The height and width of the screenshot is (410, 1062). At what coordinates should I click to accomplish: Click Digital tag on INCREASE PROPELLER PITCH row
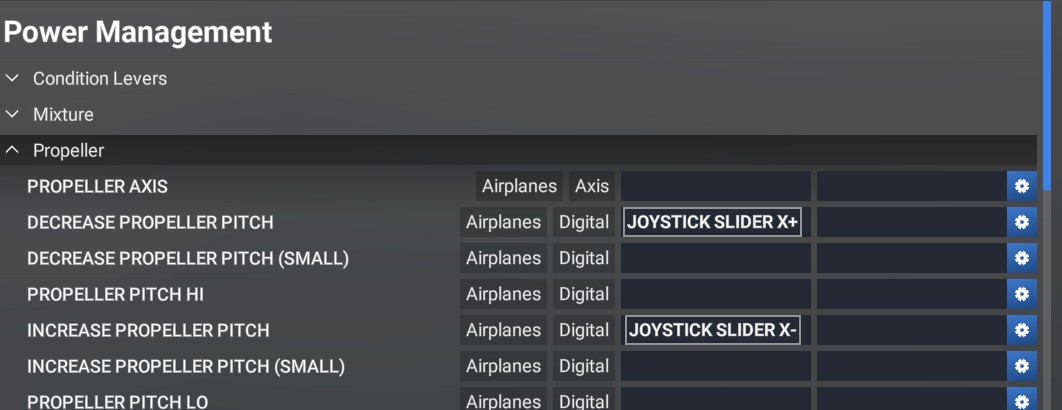[x=584, y=330]
